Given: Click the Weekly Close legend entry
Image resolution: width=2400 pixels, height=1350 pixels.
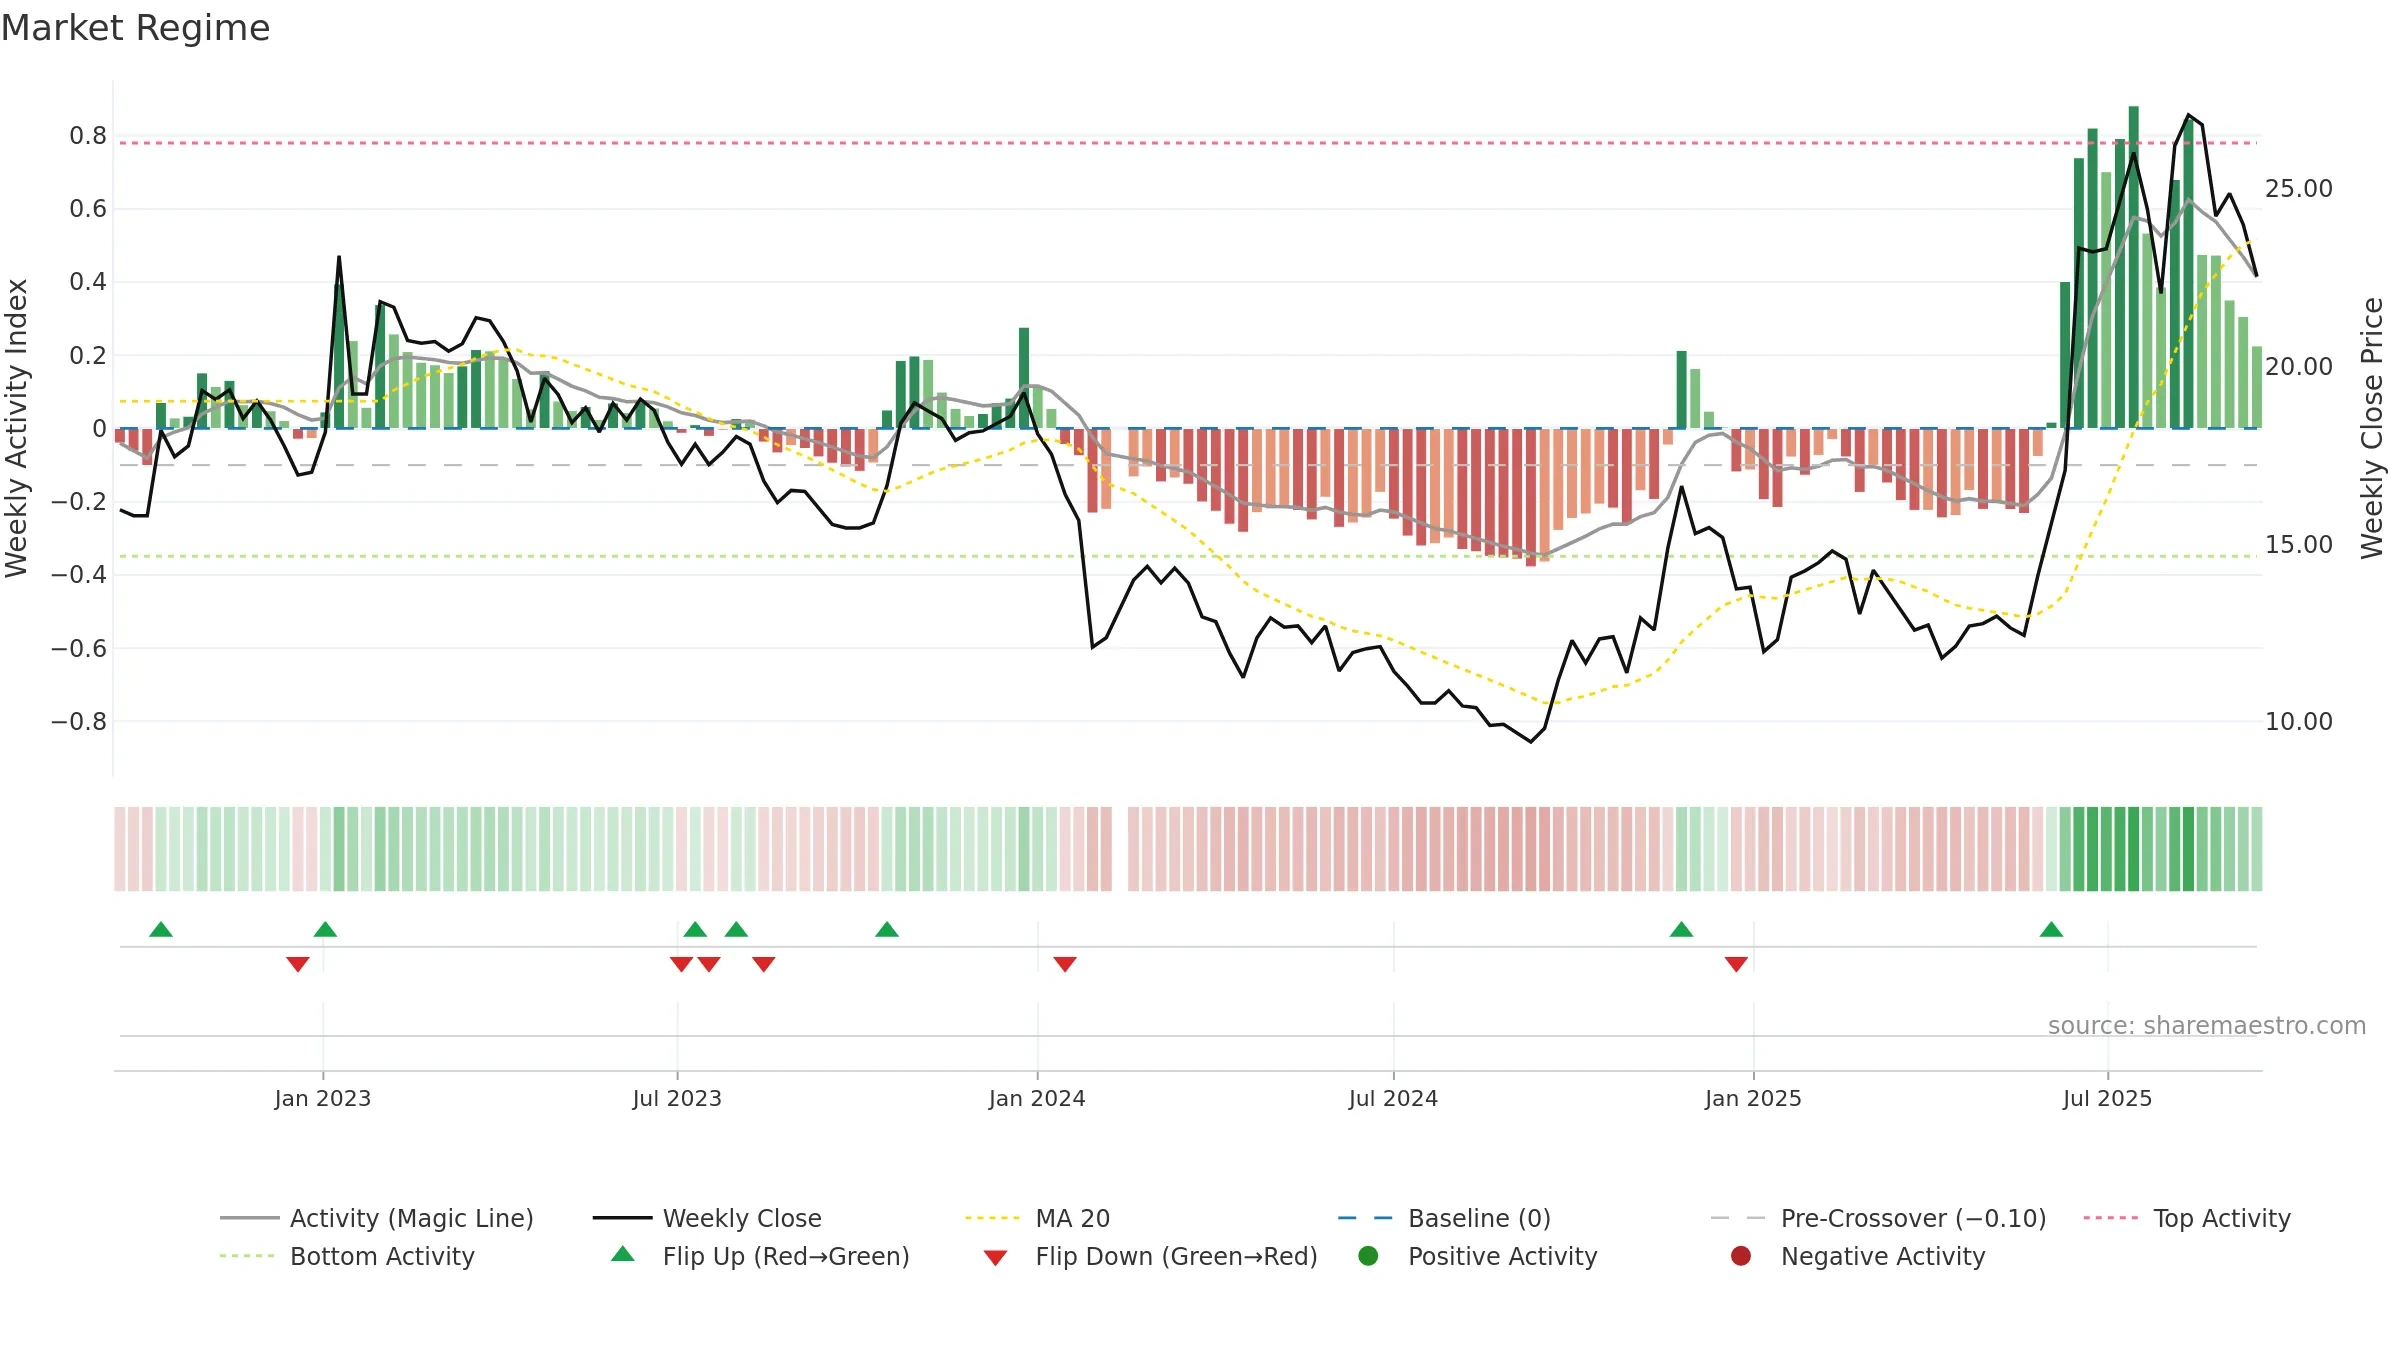Looking at the screenshot, I should (x=707, y=1218).
